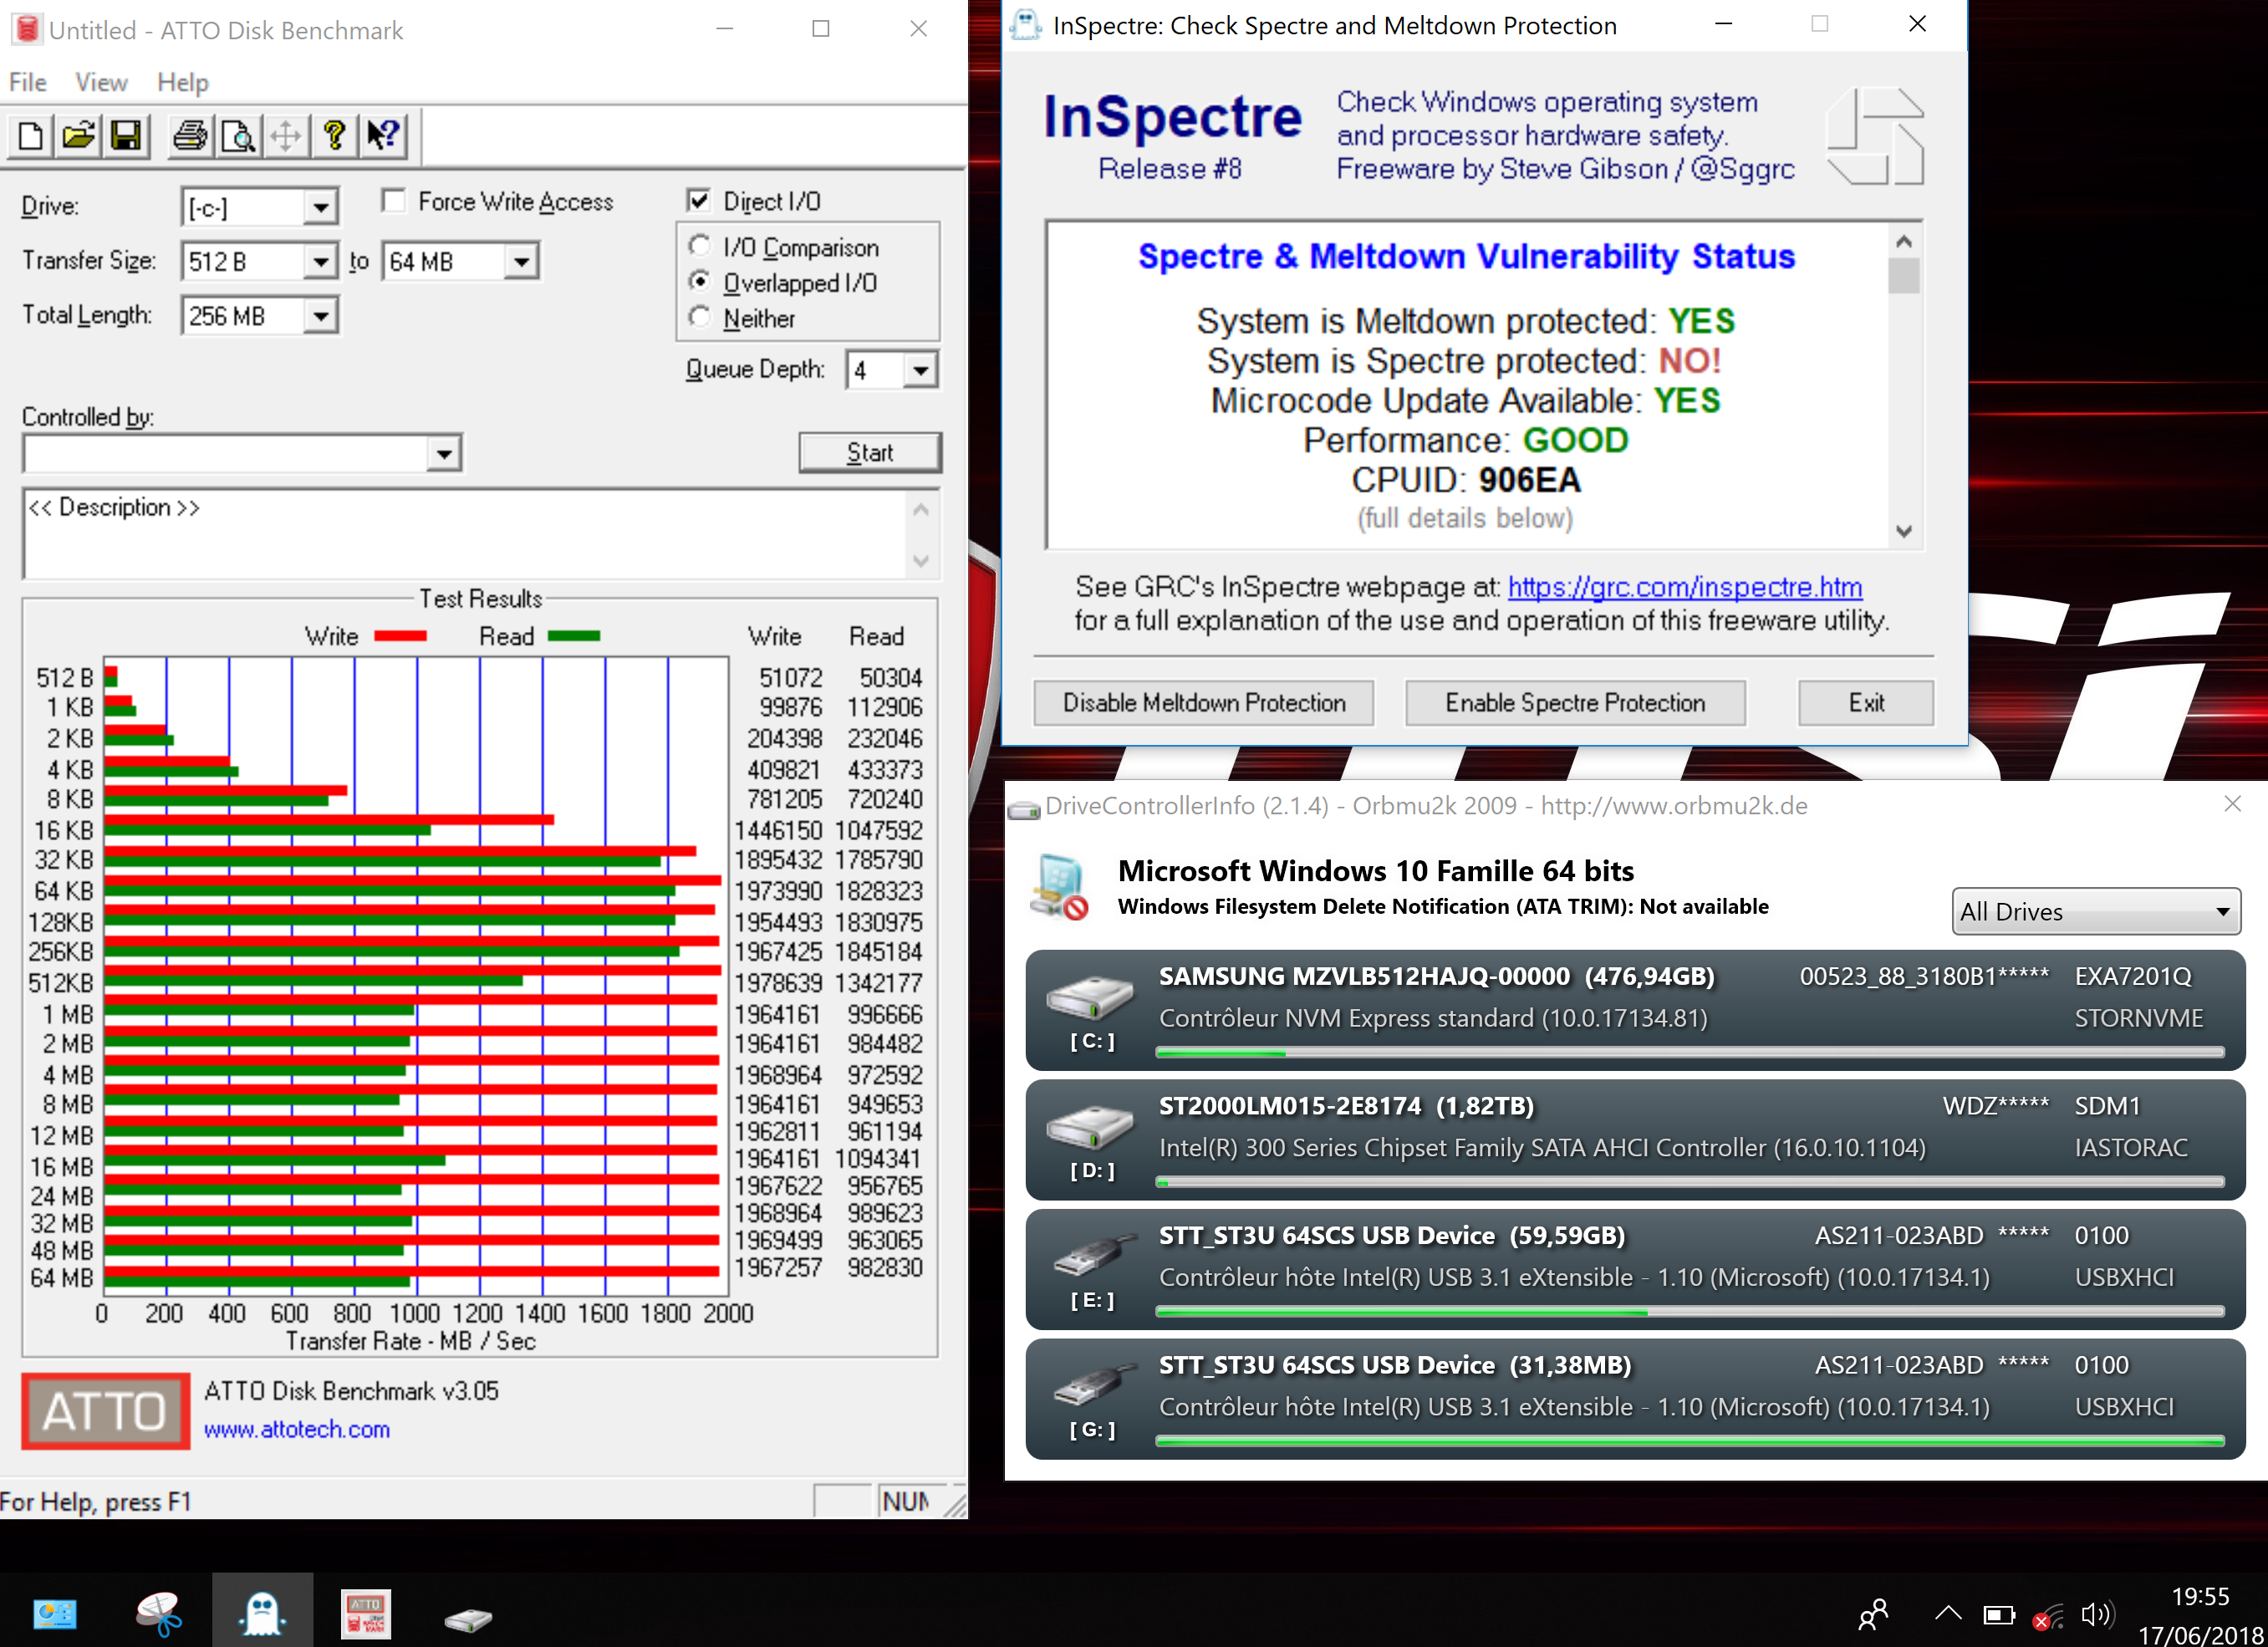
Task: Open the Help menu in ATTO
Action: [183, 82]
